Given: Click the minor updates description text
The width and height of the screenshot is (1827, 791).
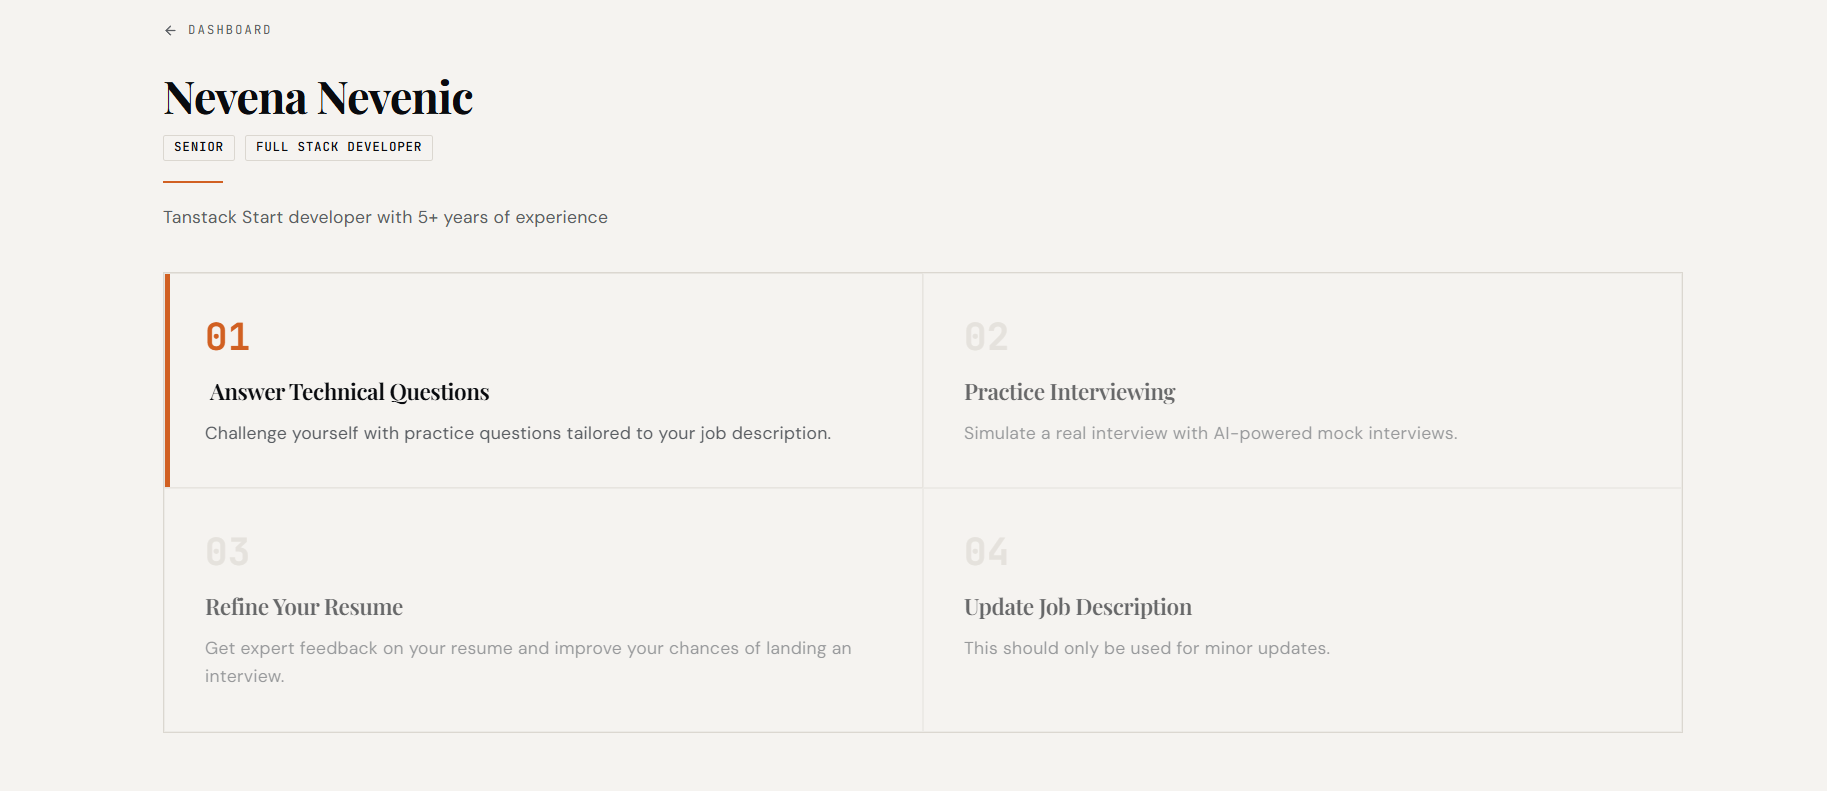Looking at the screenshot, I should click(x=1146, y=648).
